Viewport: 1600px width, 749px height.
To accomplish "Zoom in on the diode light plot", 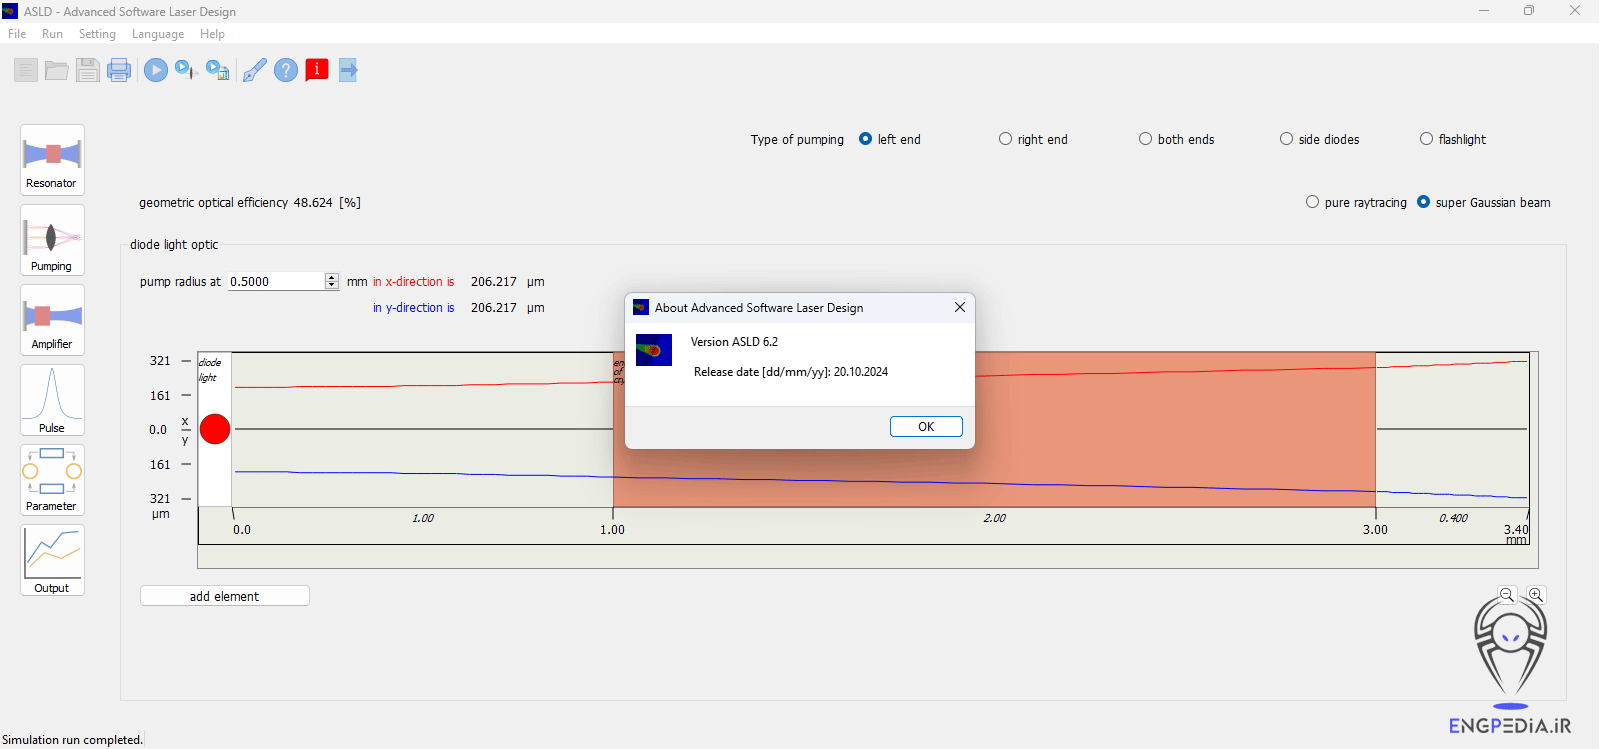I will pos(1536,595).
